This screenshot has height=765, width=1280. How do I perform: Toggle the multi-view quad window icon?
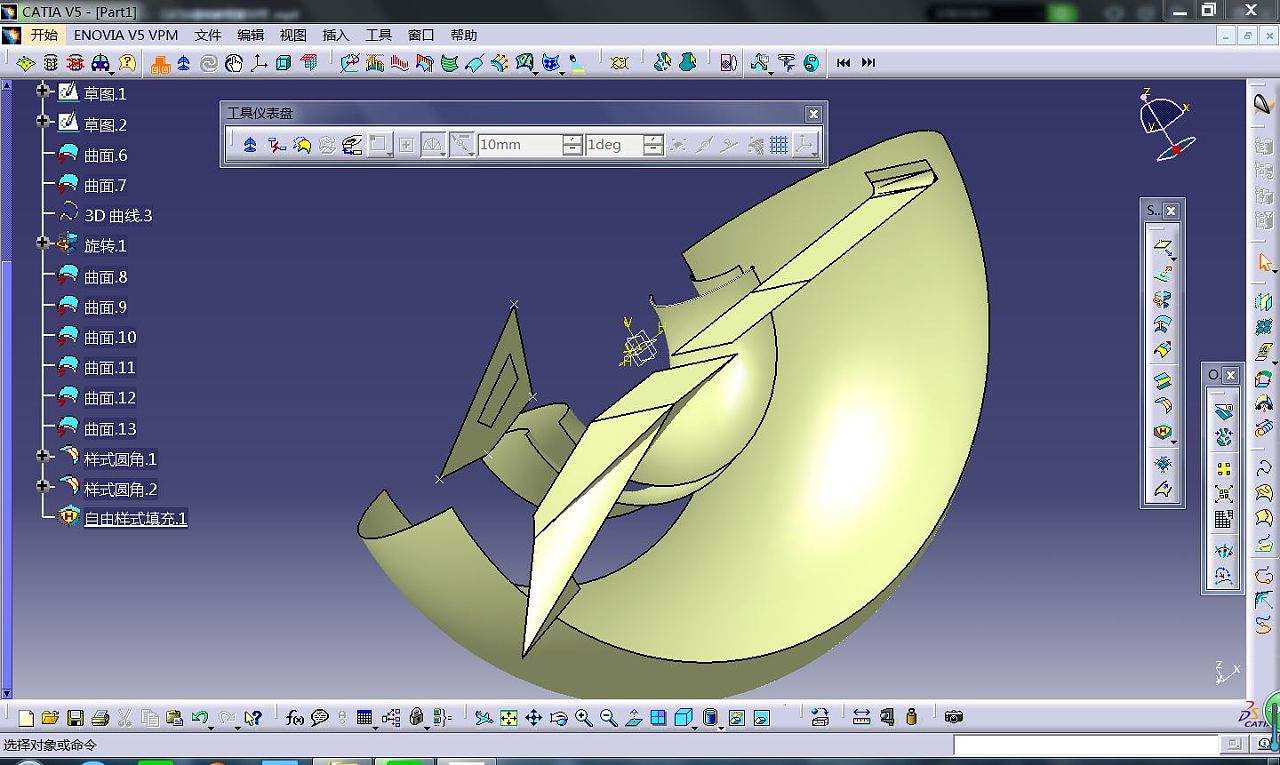[658, 718]
